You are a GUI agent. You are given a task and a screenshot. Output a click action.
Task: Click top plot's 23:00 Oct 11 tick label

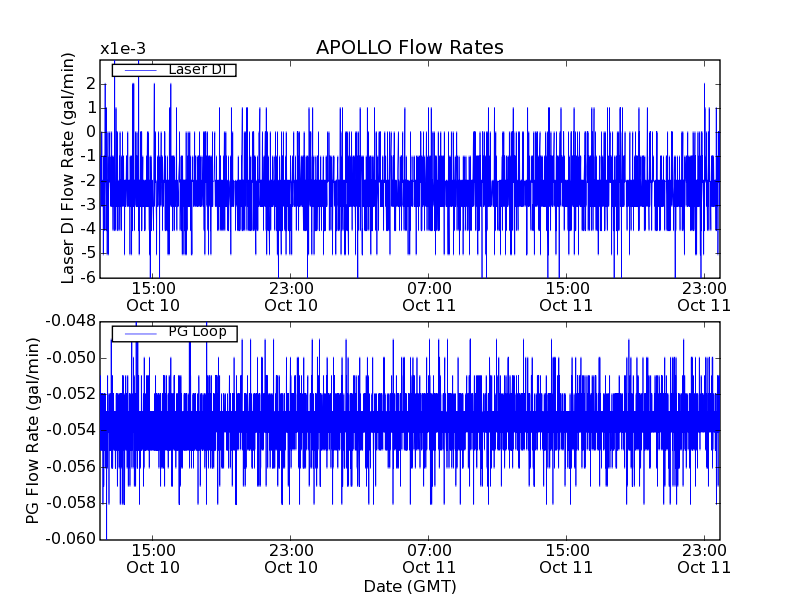[704, 296]
